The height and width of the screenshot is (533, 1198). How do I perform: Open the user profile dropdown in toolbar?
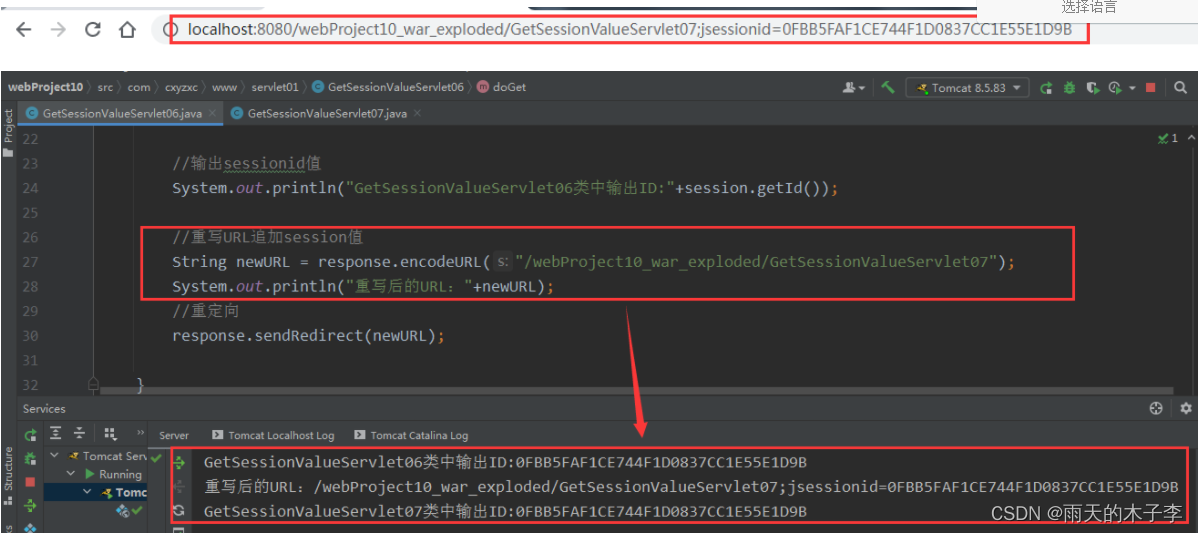(x=853, y=88)
